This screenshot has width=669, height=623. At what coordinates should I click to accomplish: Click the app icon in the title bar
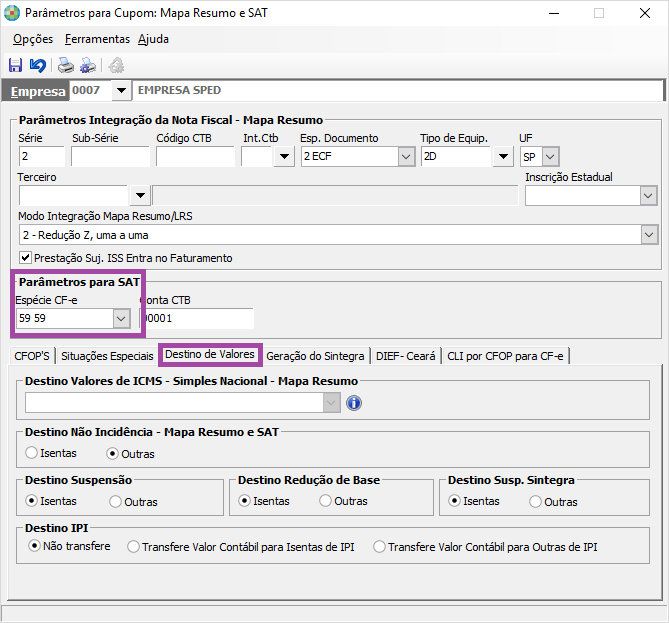12,13
